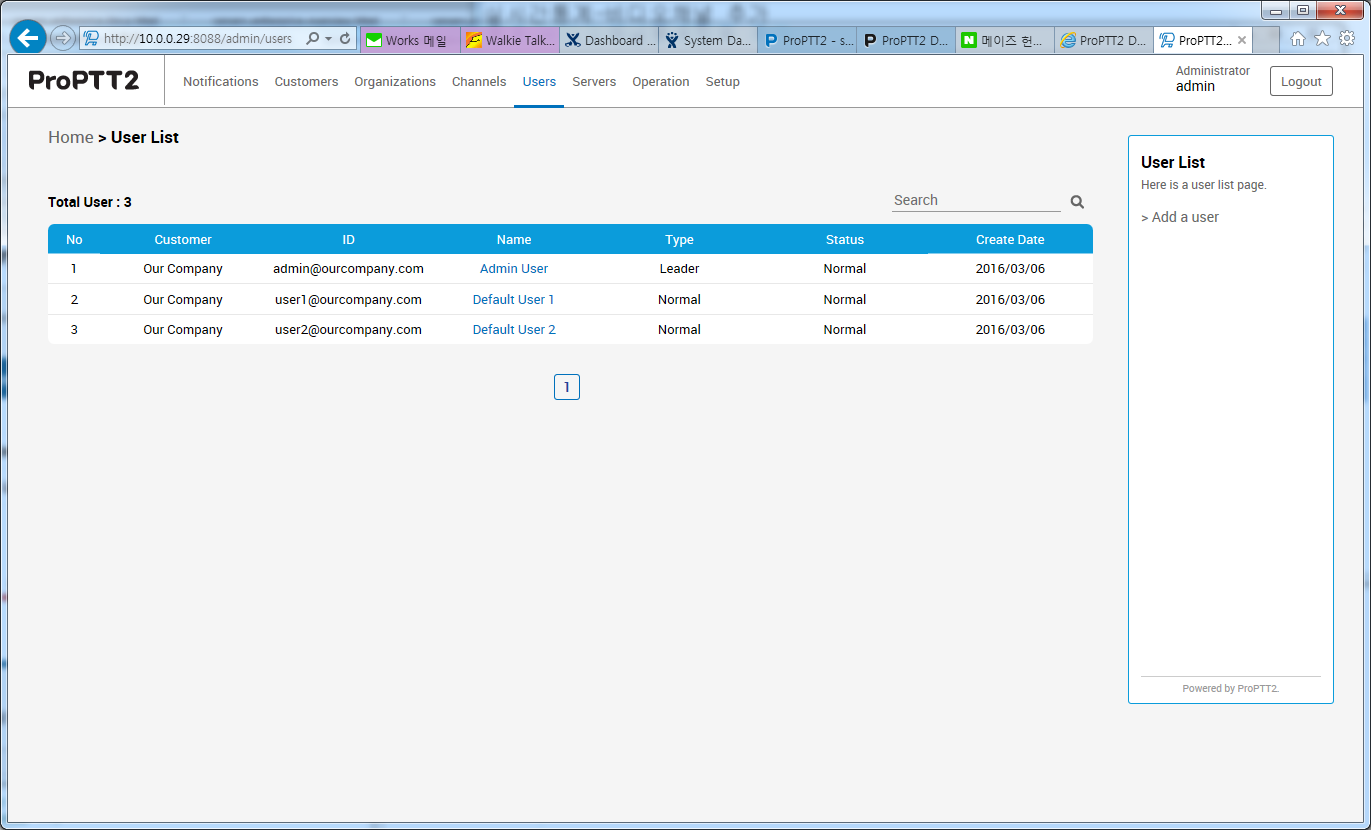
Task: Select page 1 in pagination
Action: (567, 387)
